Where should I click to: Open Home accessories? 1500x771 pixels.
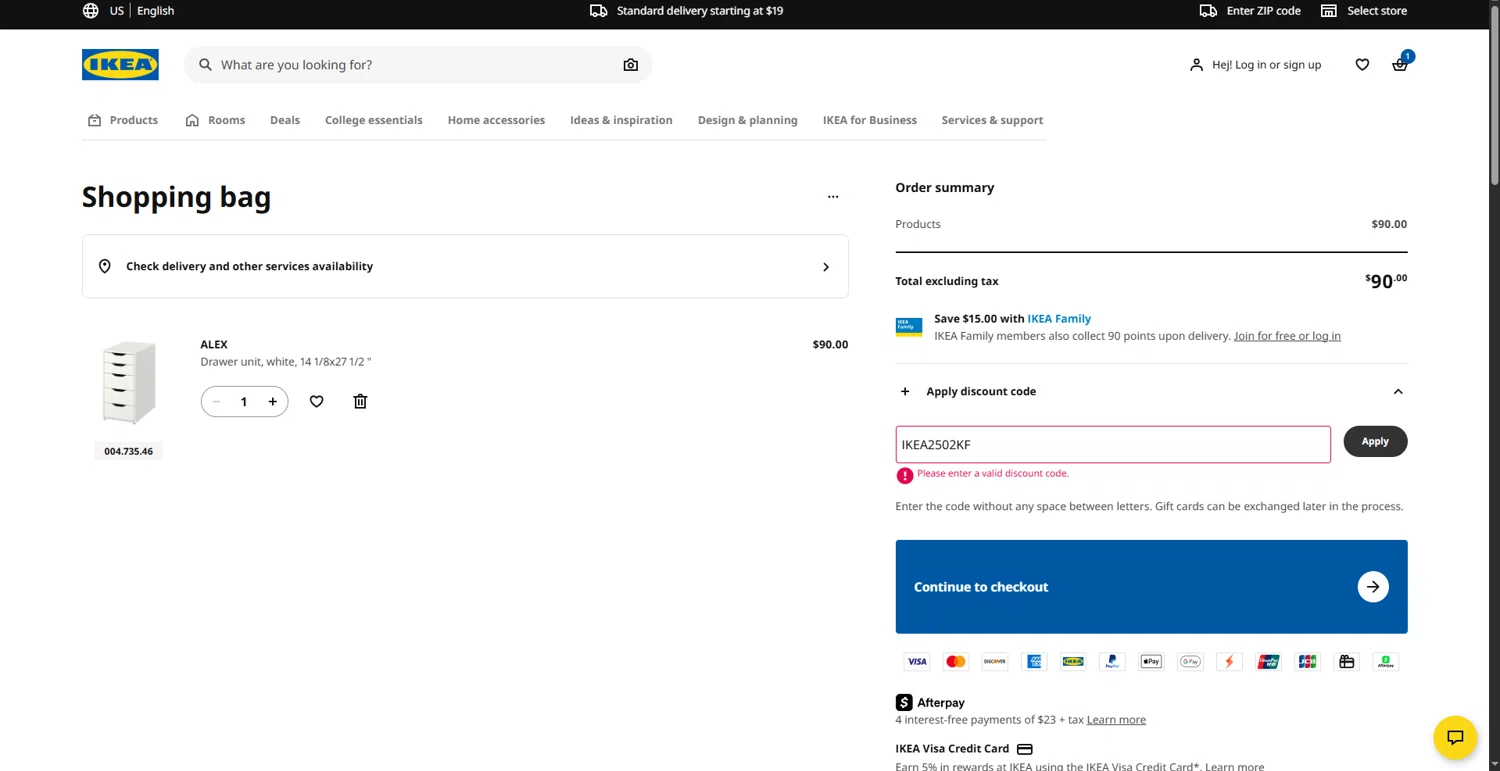496,120
